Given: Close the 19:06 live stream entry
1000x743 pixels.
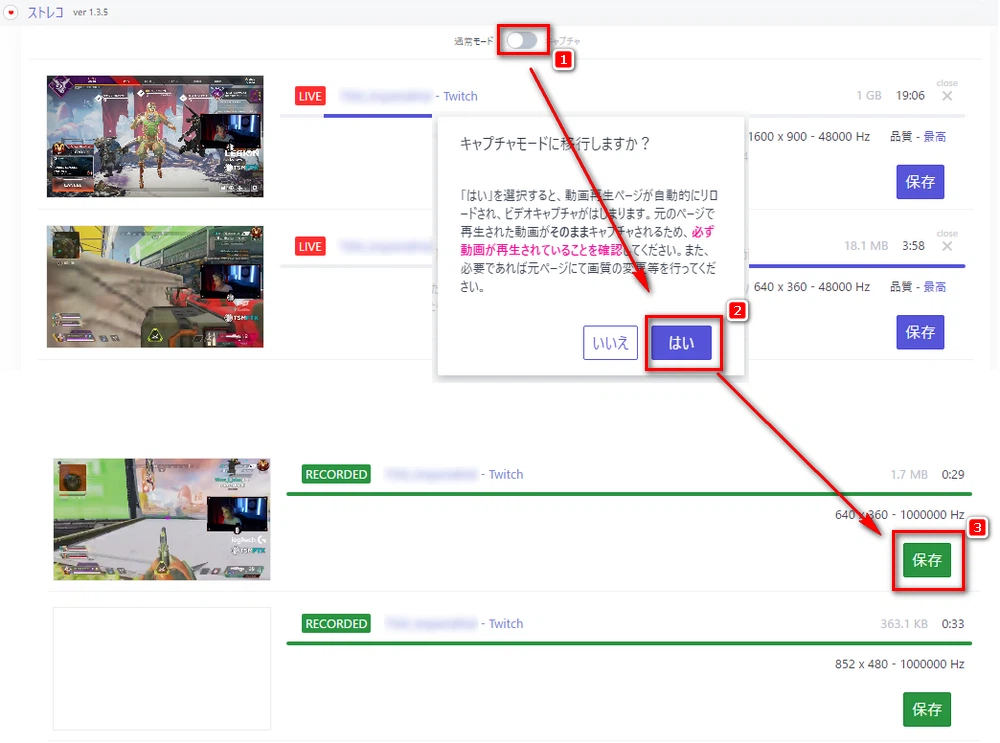Looking at the screenshot, I should tap(947, 96).
